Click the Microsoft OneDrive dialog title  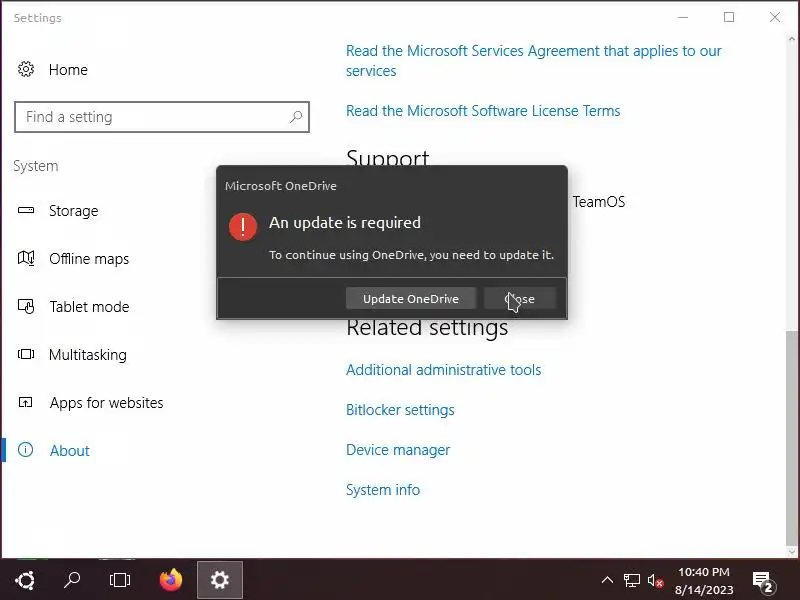tap(281, 186)
